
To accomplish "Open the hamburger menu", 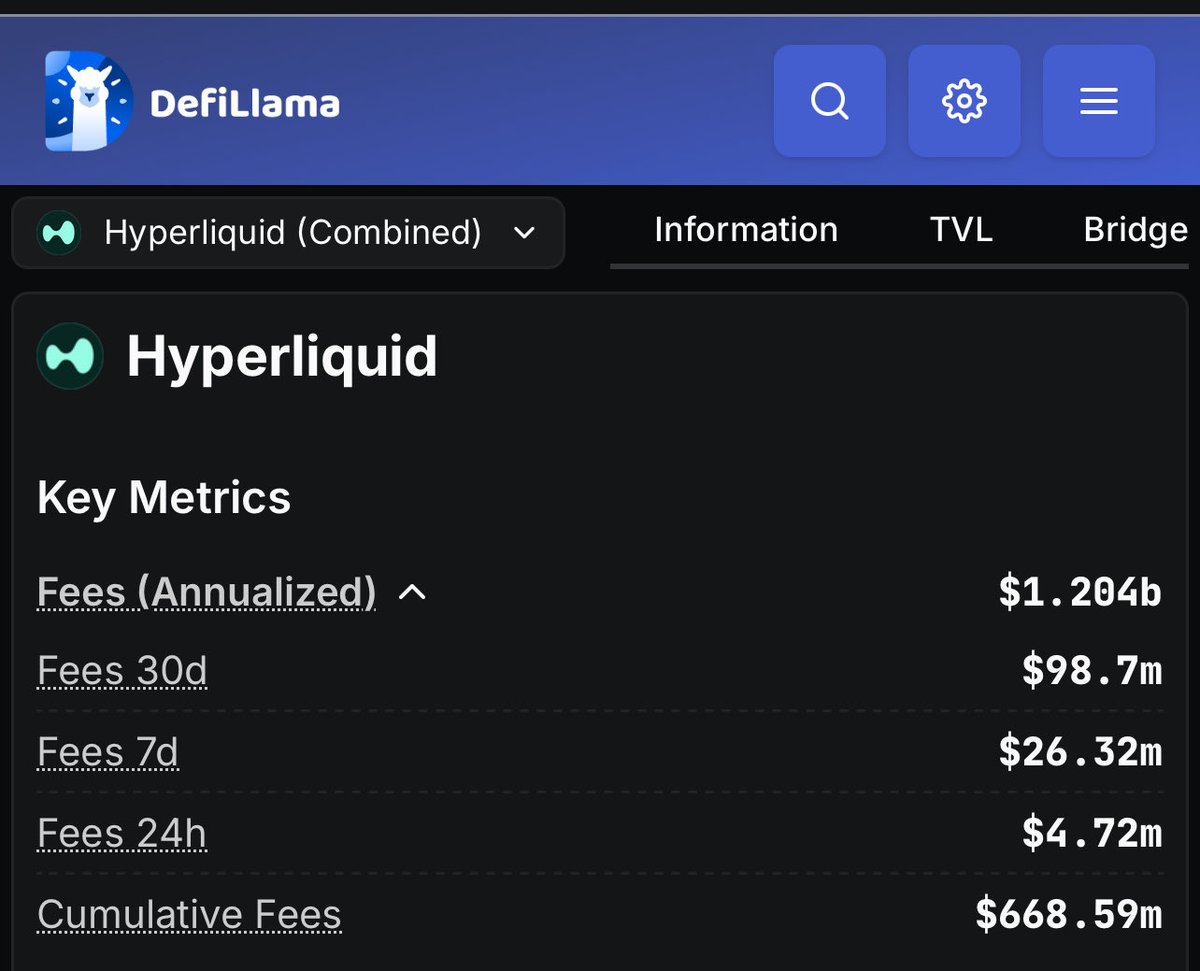I will [1099, 101].
